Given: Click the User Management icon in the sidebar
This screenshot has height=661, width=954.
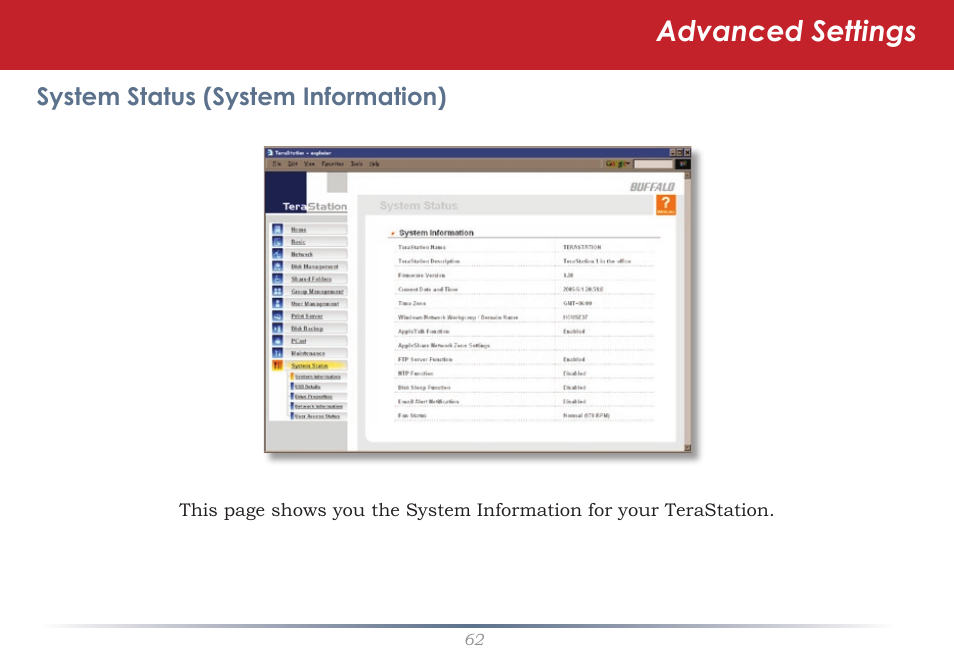Looking at the screenshot, I should click(277, 303).
